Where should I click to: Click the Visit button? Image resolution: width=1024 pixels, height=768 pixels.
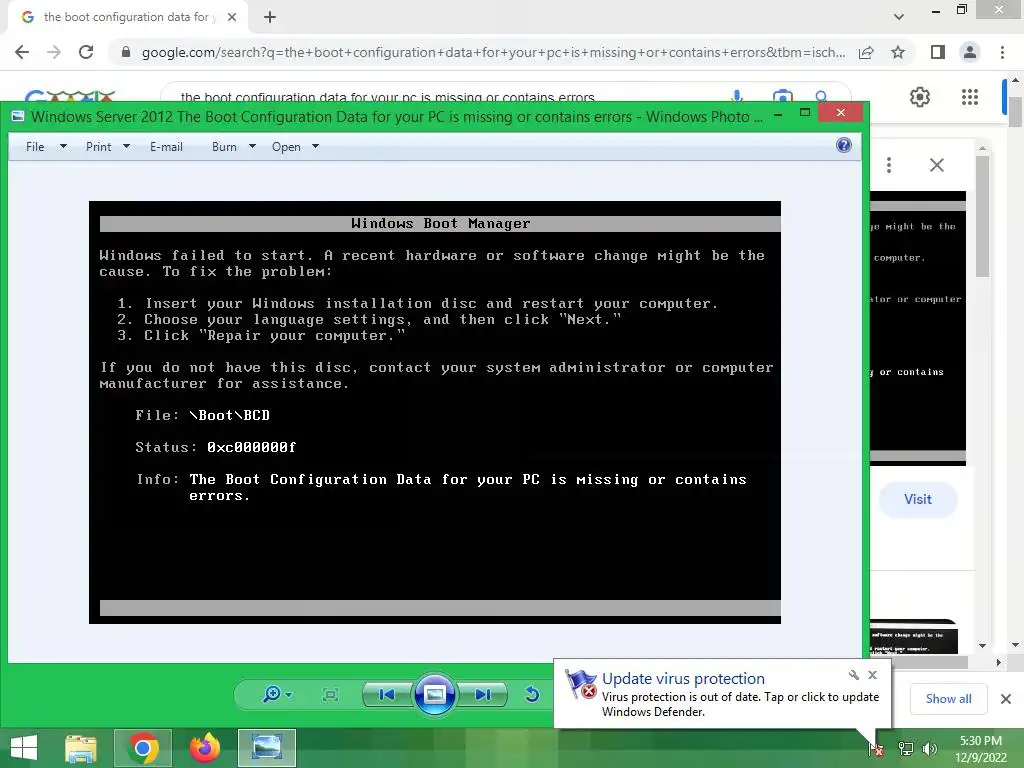coord(918,499)
